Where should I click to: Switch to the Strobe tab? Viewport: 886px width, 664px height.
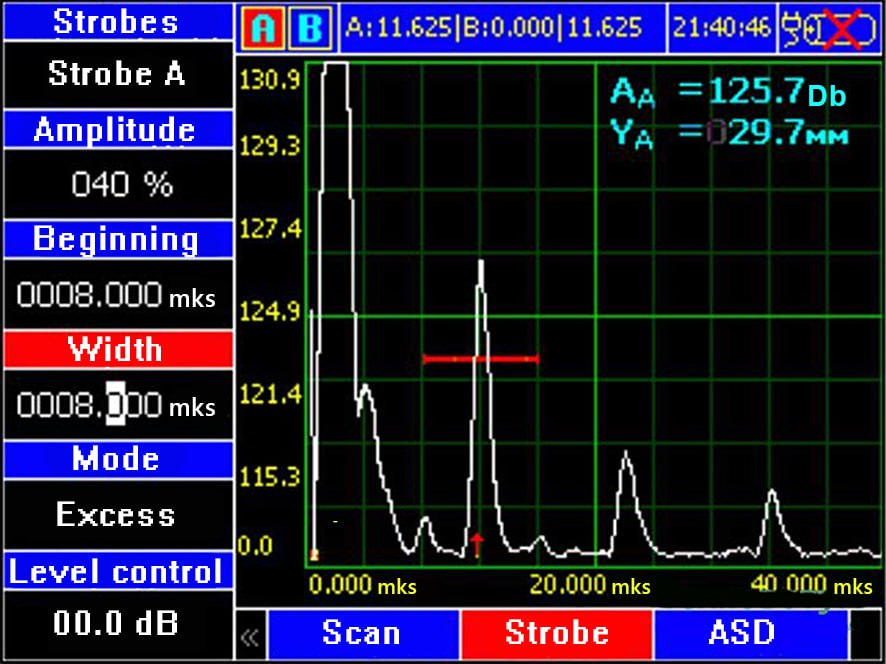[x=556, y=634]
